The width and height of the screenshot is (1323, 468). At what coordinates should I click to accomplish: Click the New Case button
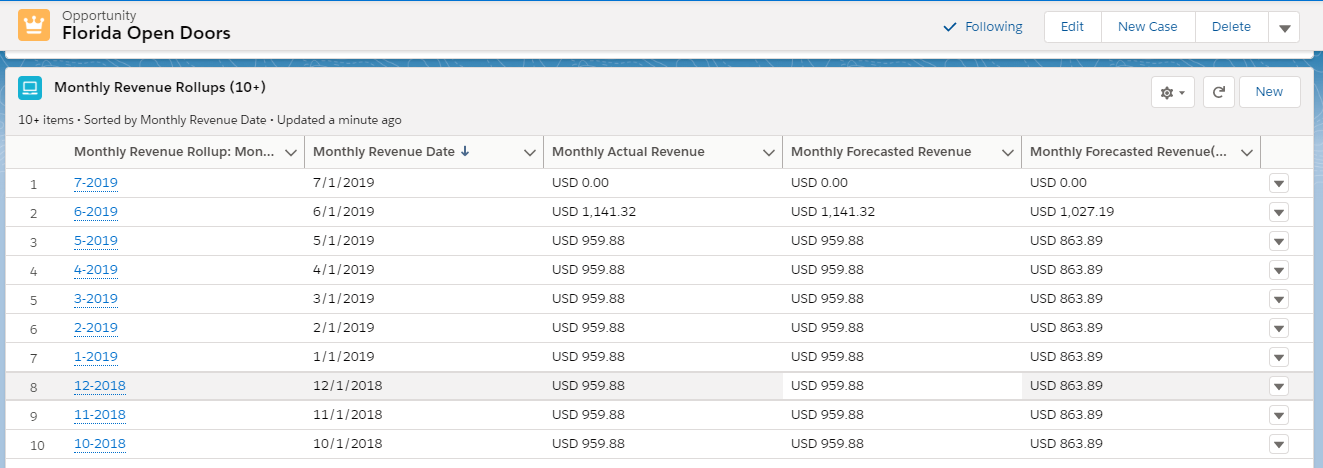pyautogui.click(x=1147, y=27)
